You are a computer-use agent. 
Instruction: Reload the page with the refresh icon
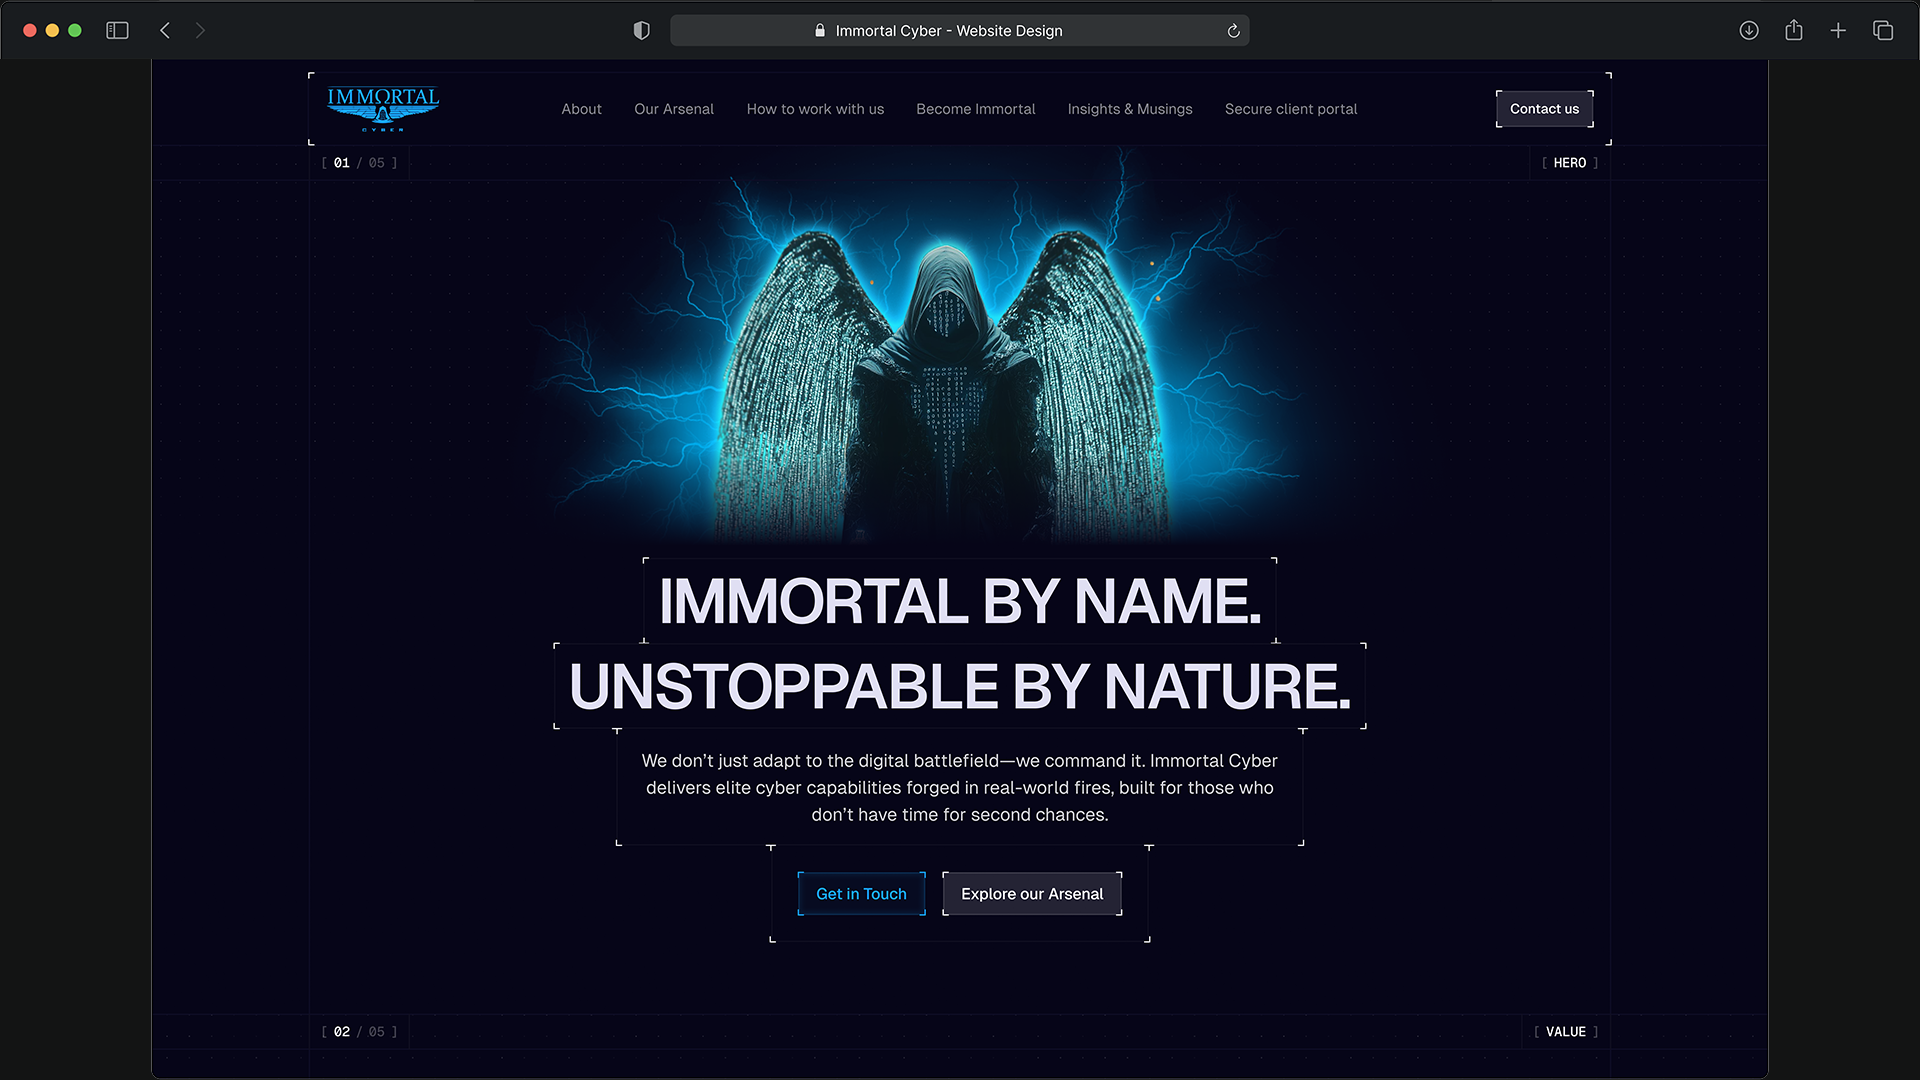[x=1233, y=31]
